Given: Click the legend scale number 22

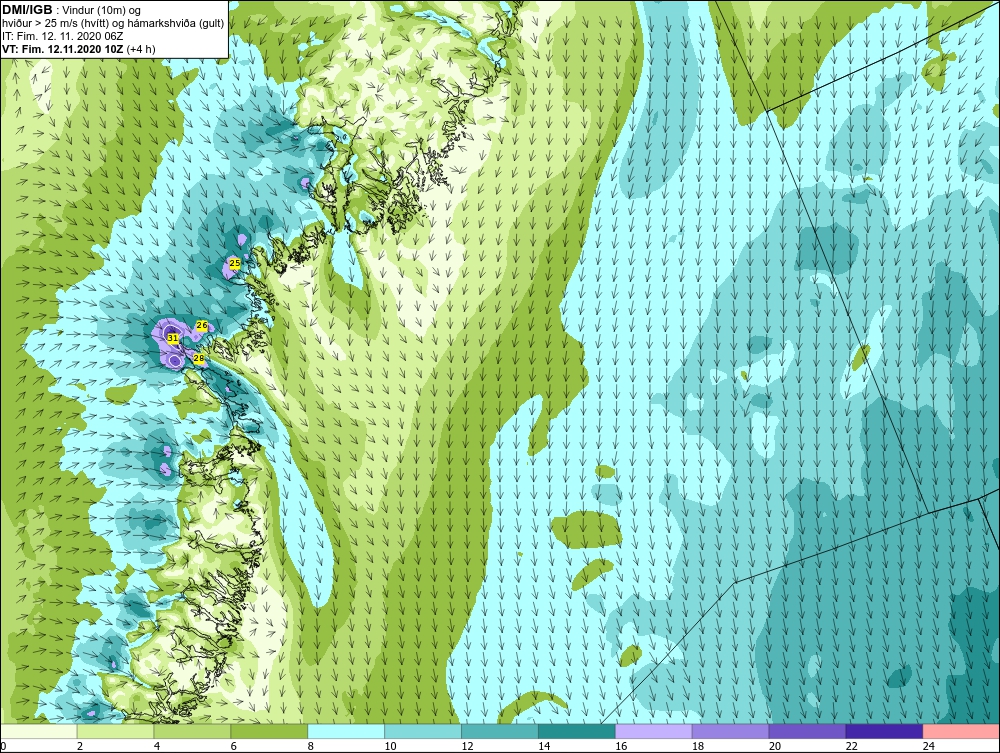Looking at the screenshot, I should click(x=851, y=746).
